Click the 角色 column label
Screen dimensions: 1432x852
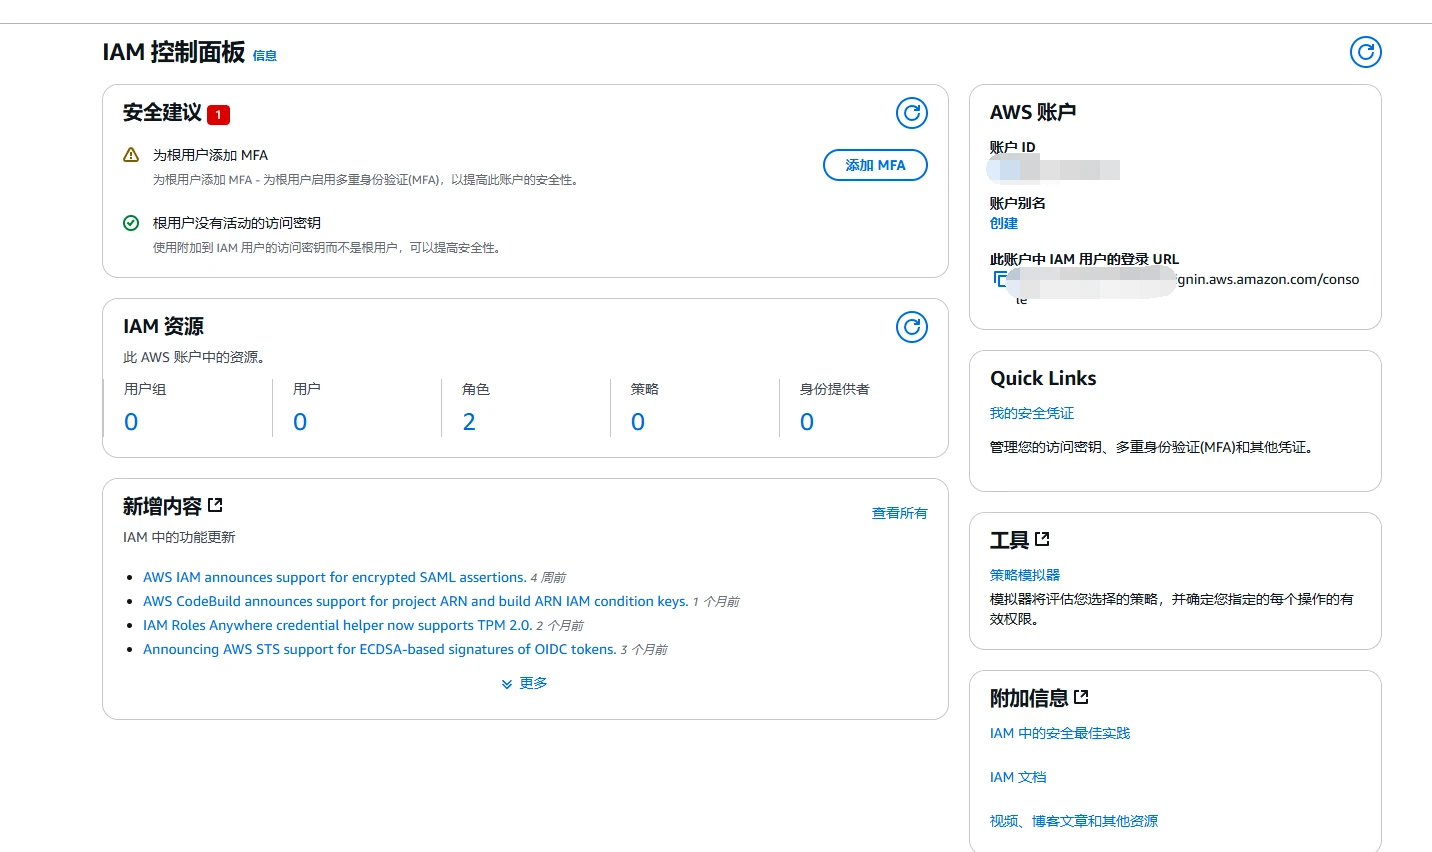(x=476, y=389)
